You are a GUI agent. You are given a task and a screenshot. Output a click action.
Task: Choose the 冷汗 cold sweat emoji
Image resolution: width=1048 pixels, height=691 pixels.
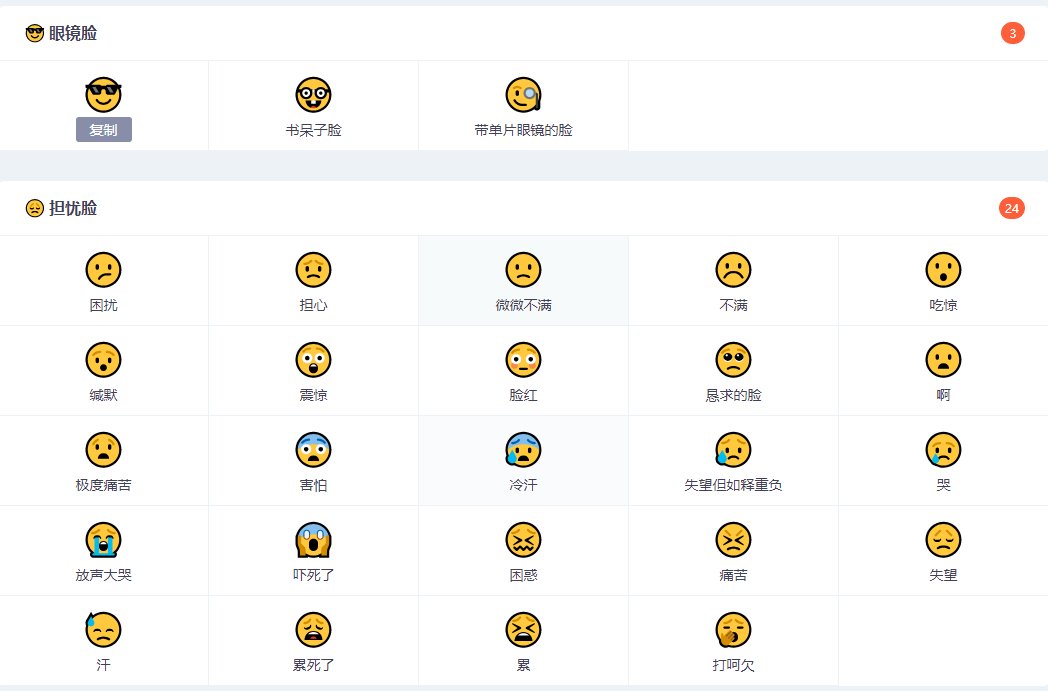click(523, 450)
